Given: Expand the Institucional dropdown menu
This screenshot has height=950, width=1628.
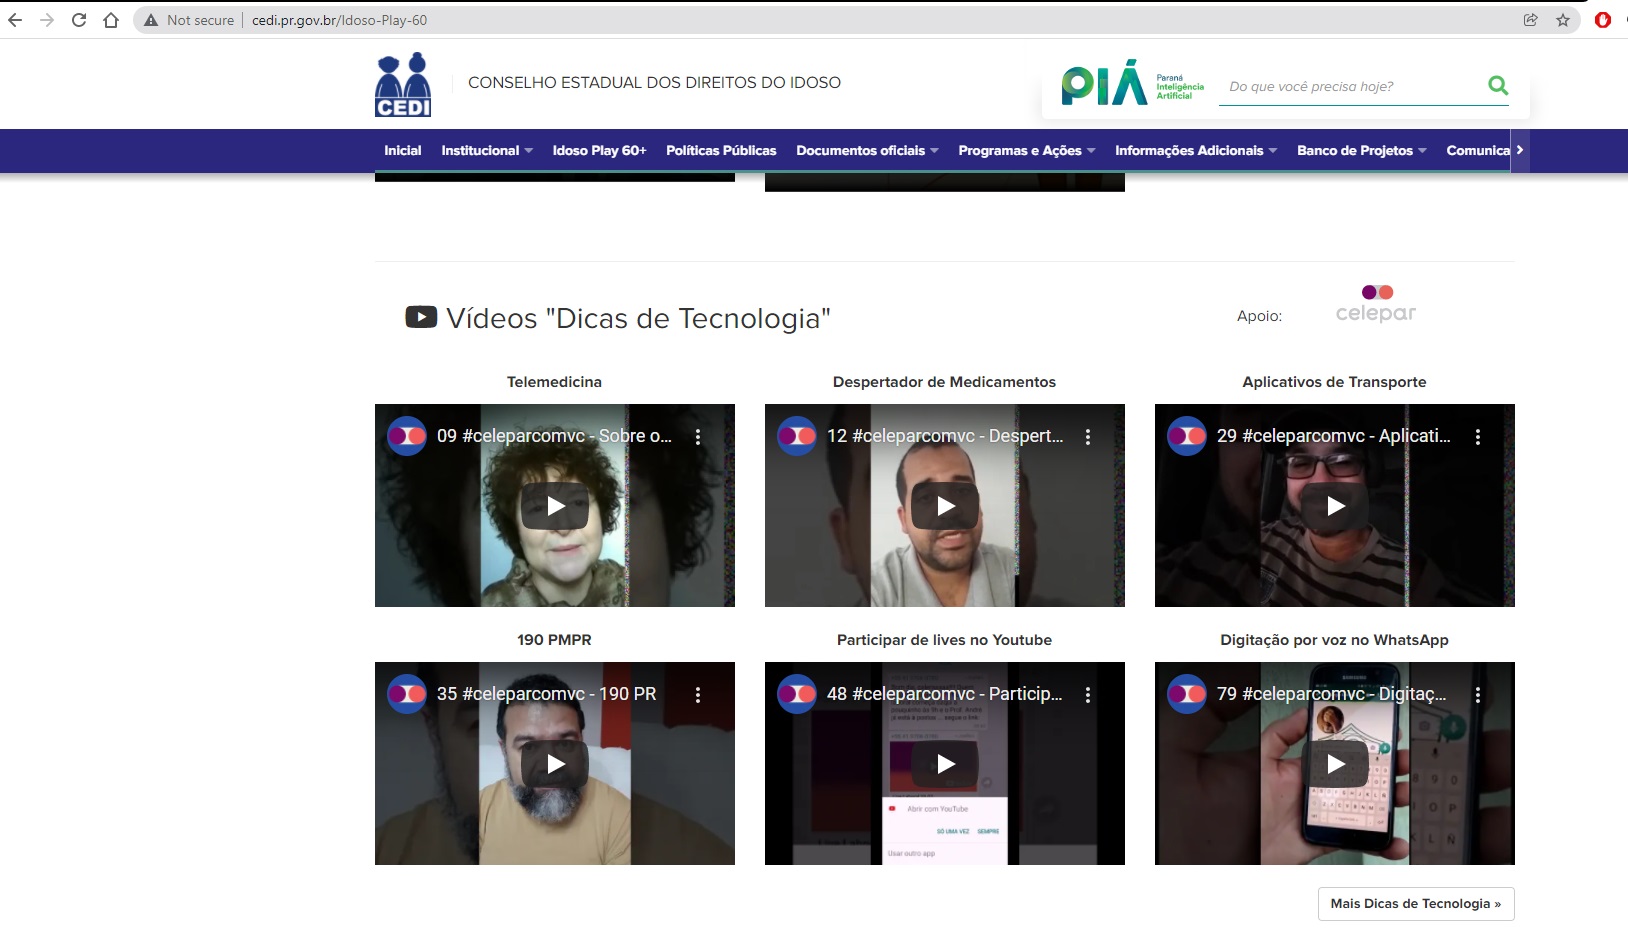Looking at the screenshot, I should (x=486, y=151).
